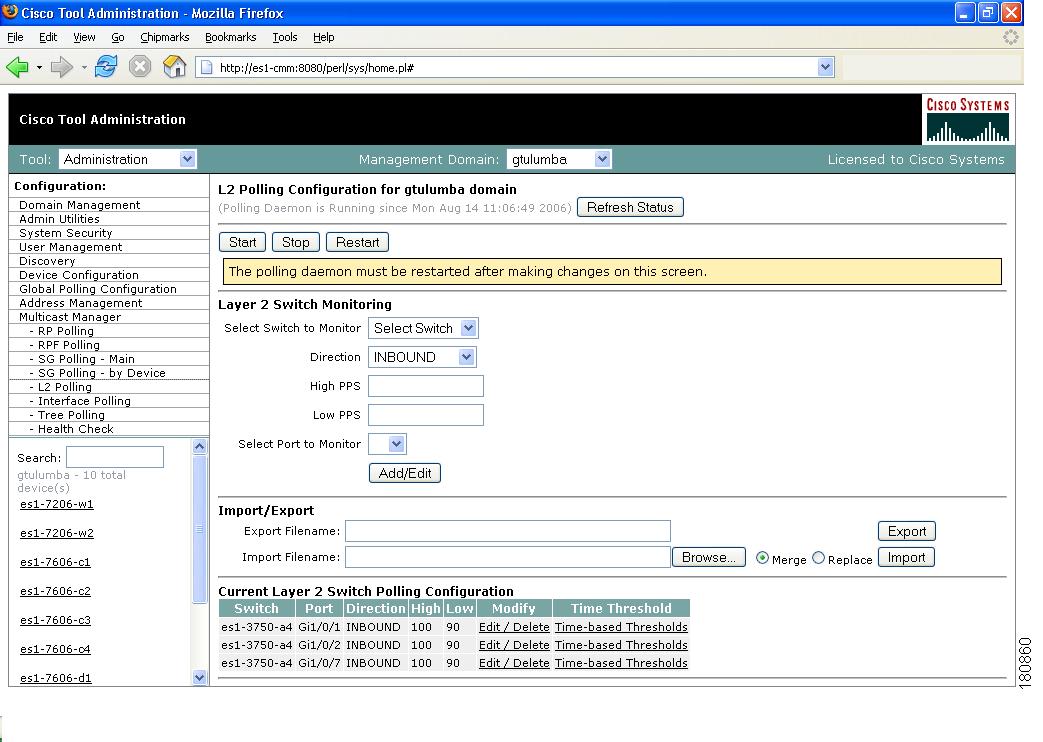The height and width of the screenshot is (742, 1043).
Task: Click the Firefox icon in the title bar
Action: pyautogui.click(x=9, y=12)
